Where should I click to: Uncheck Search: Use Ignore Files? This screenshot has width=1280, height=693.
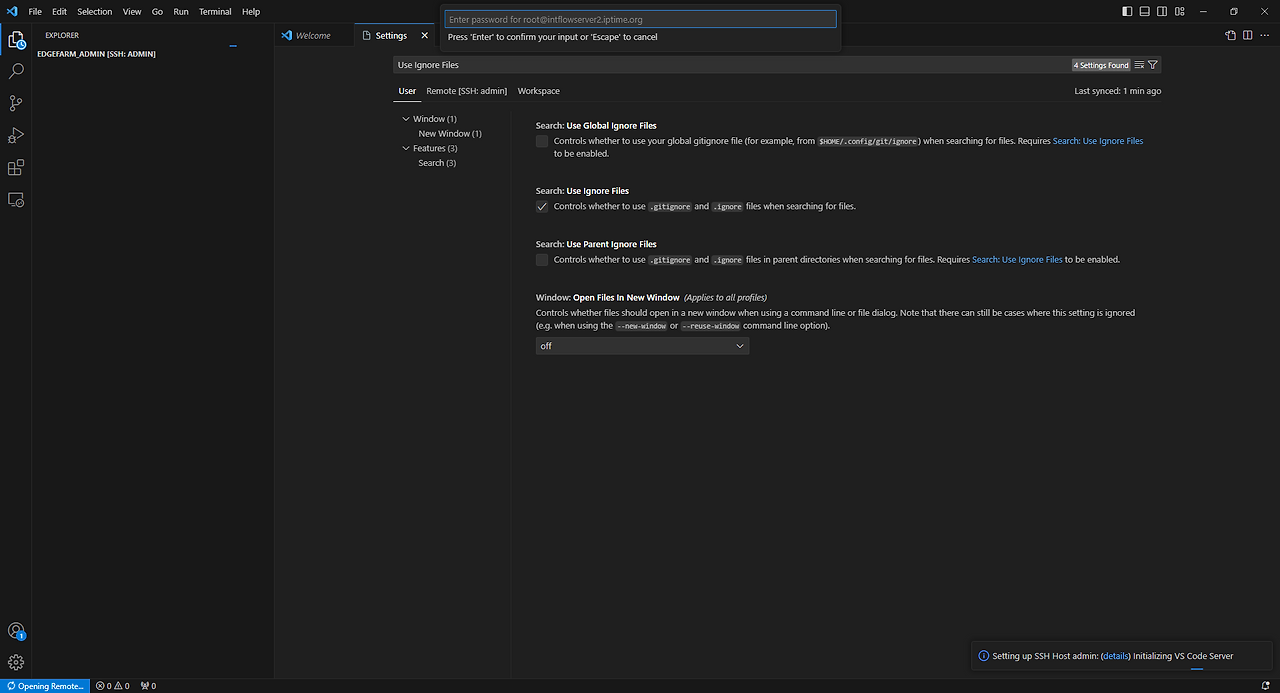coord(541,206)
